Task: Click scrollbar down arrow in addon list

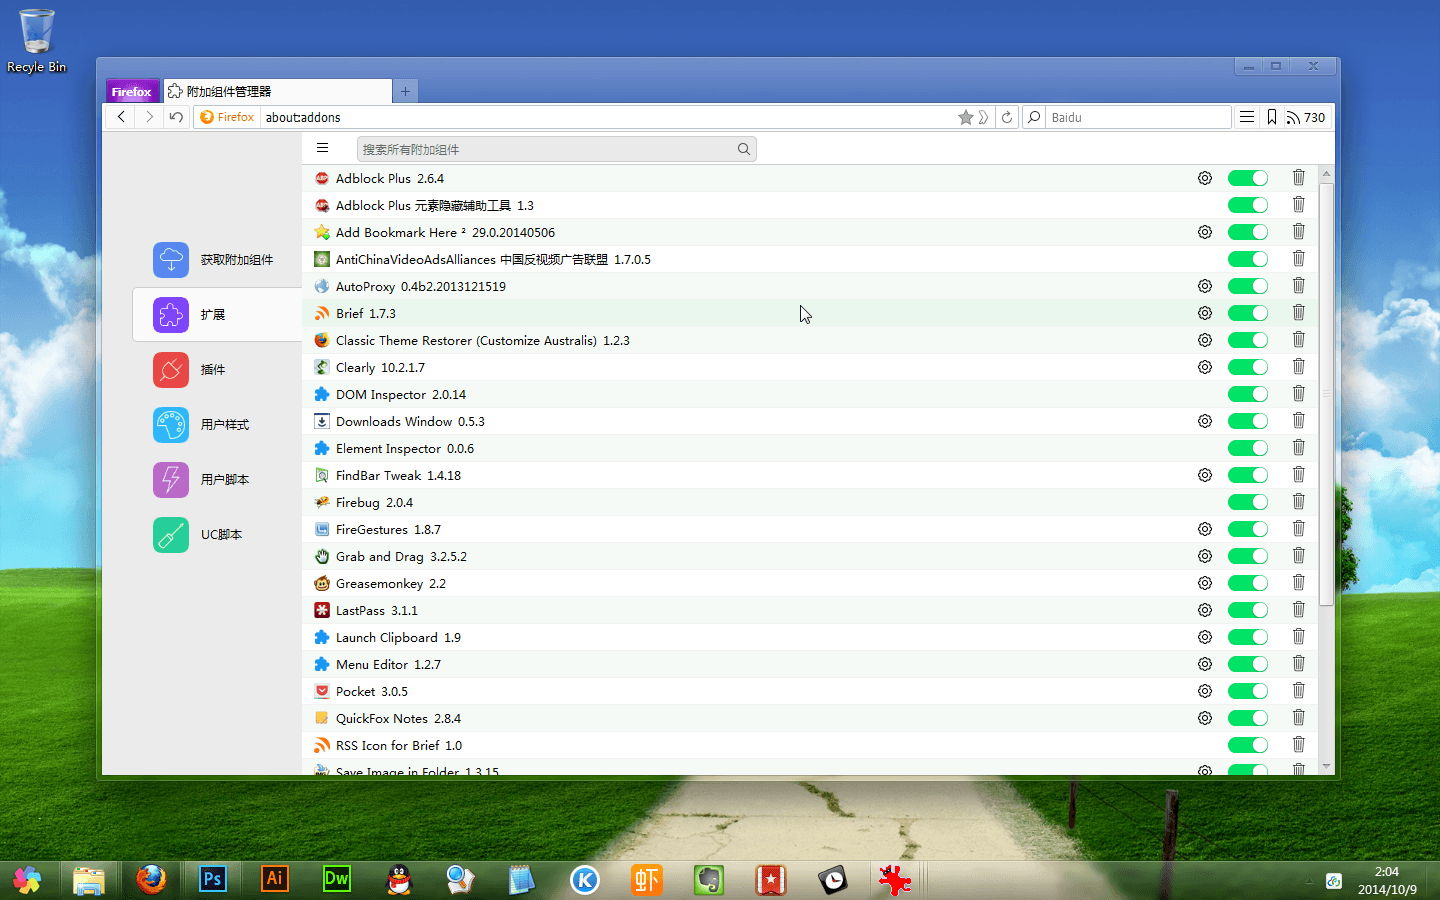Action: pyautogui.click(x=1326, y=767)
